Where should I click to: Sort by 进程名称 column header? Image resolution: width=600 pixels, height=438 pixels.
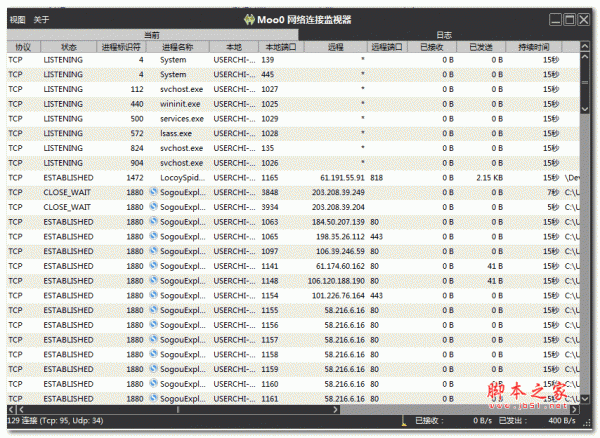(178, 47)
